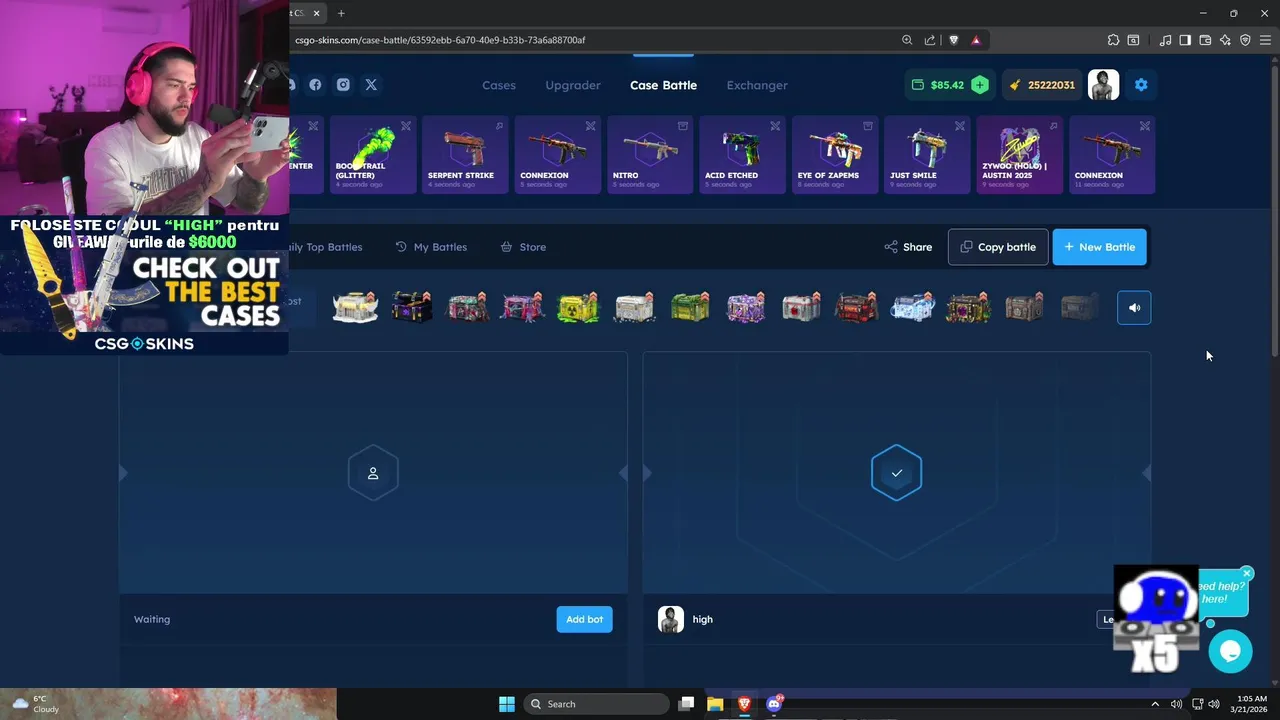Open the Upgrader tab
The height and width of the screenshot is (720, 1280).
[x=573, y=85]
